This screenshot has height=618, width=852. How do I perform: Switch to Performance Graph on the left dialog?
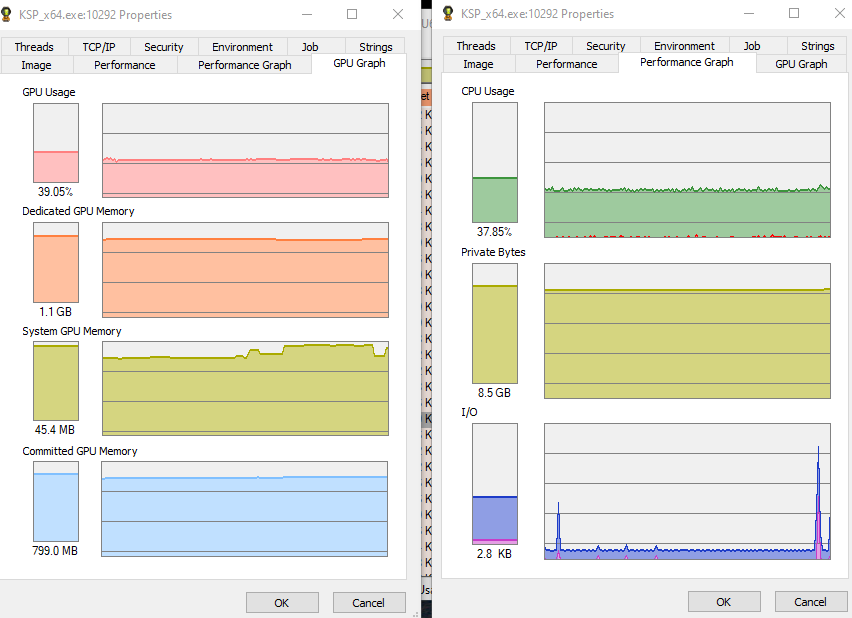pyautogui.click(x=244, y=65)
